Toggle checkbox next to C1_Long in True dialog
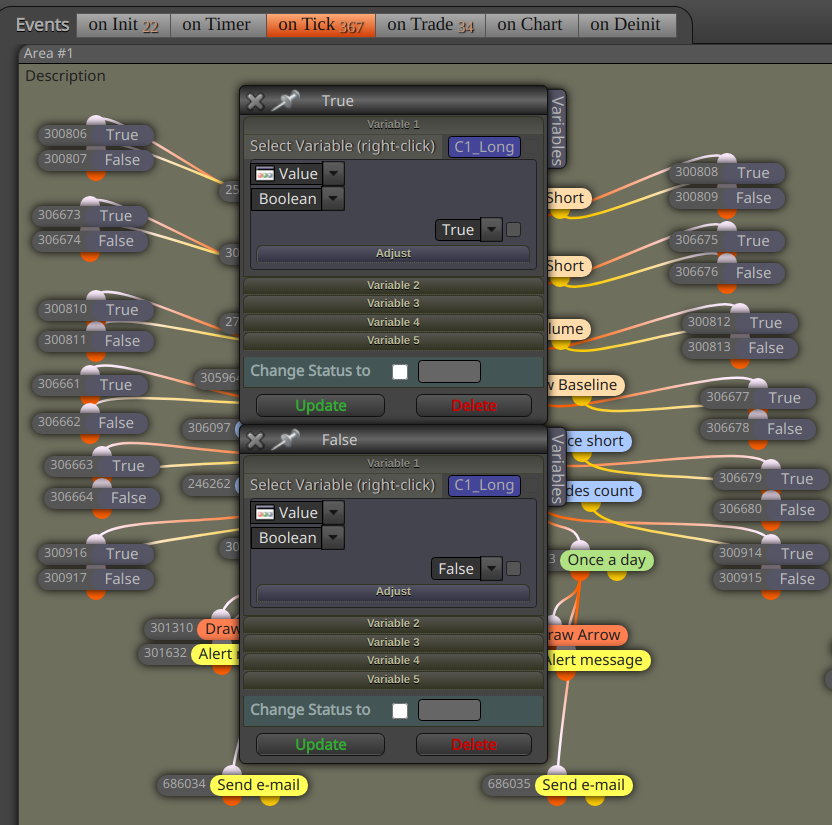832x825 pixels. 530,147
